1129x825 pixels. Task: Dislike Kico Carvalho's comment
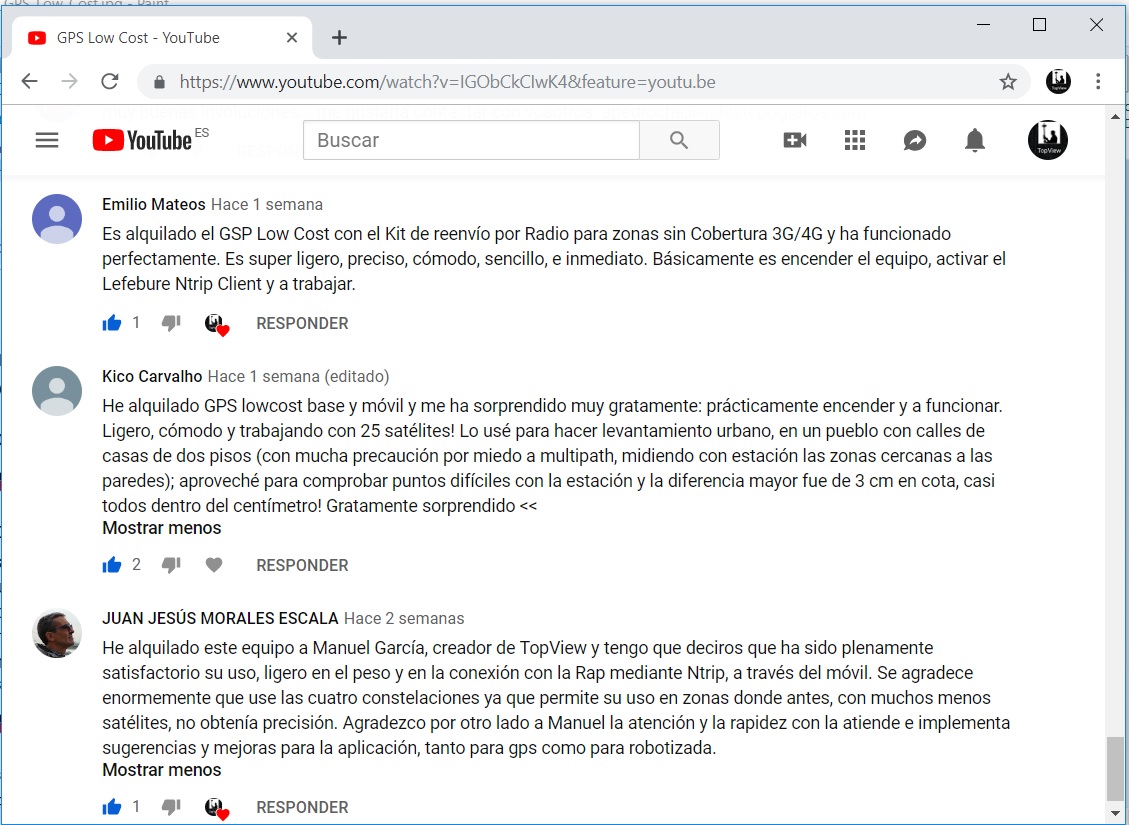[x=171, y=565]
